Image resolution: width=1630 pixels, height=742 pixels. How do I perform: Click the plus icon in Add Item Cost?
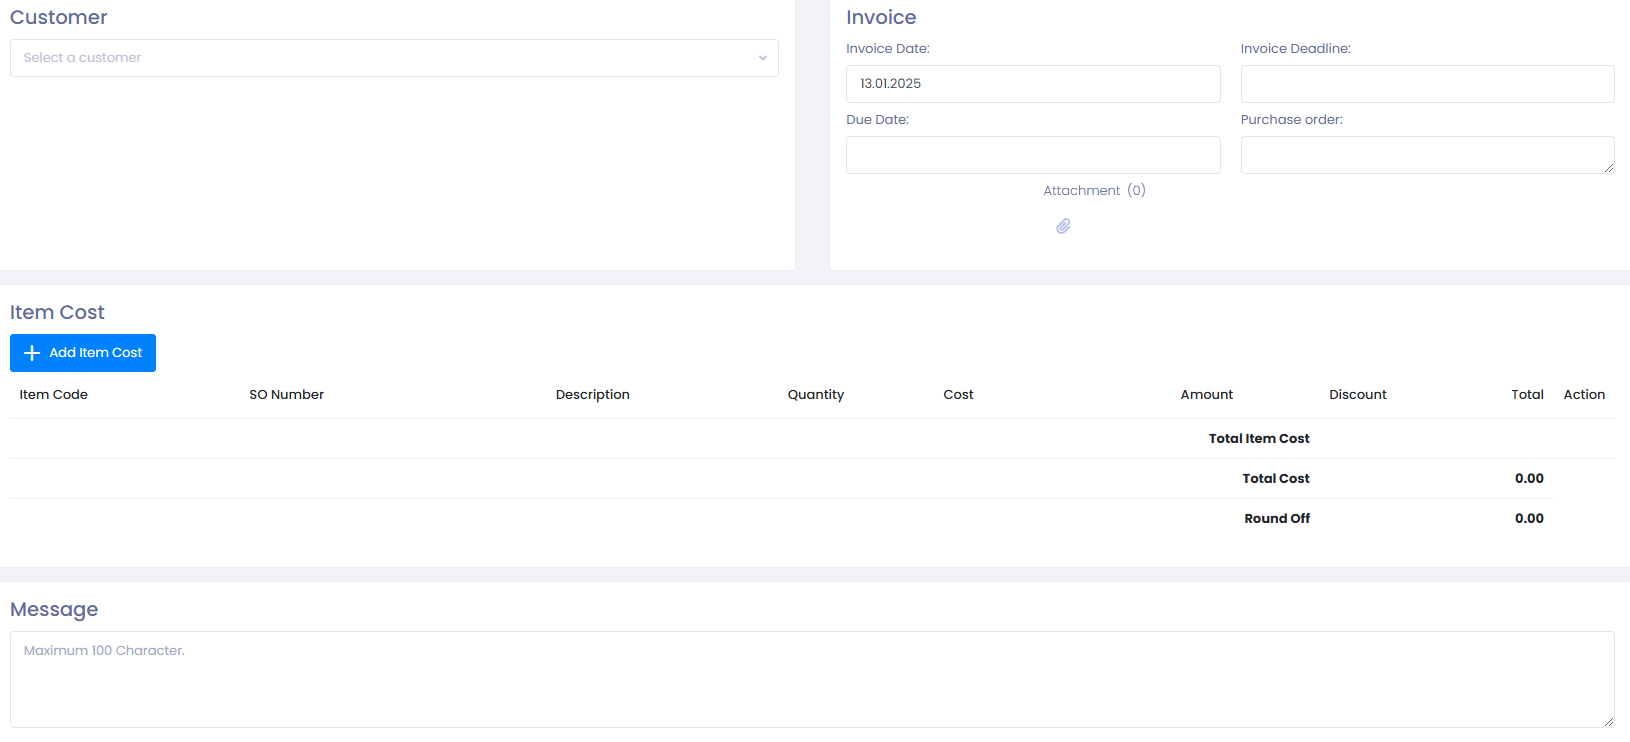(x=32, y=353)
